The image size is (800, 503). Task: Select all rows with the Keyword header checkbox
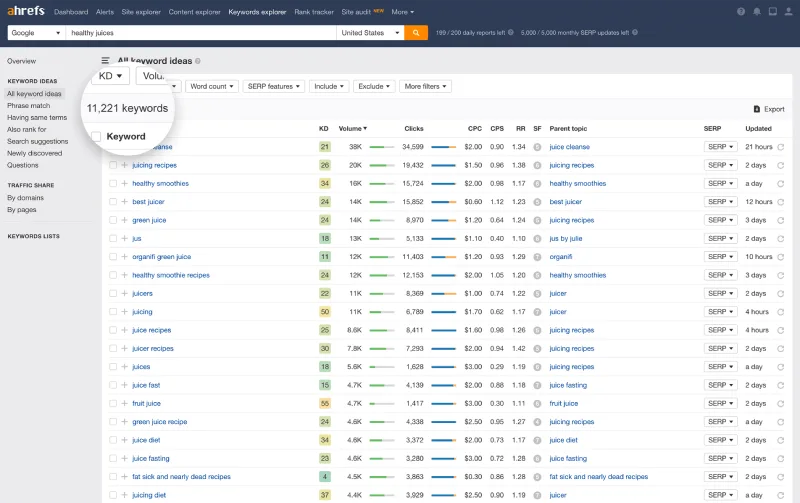[x=96, y=136]
